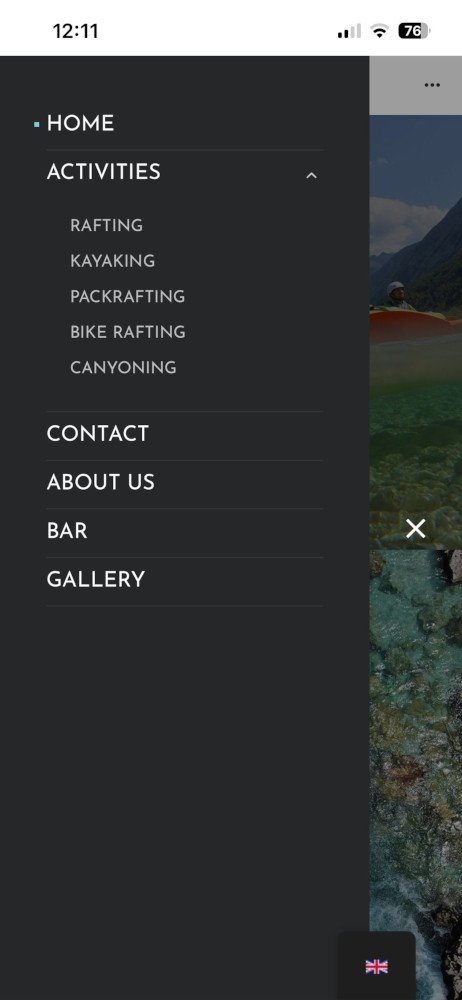This screenshot has height=1000, width=462.
Task: Open the Rafting submenu link
Action: coord(107,225)
